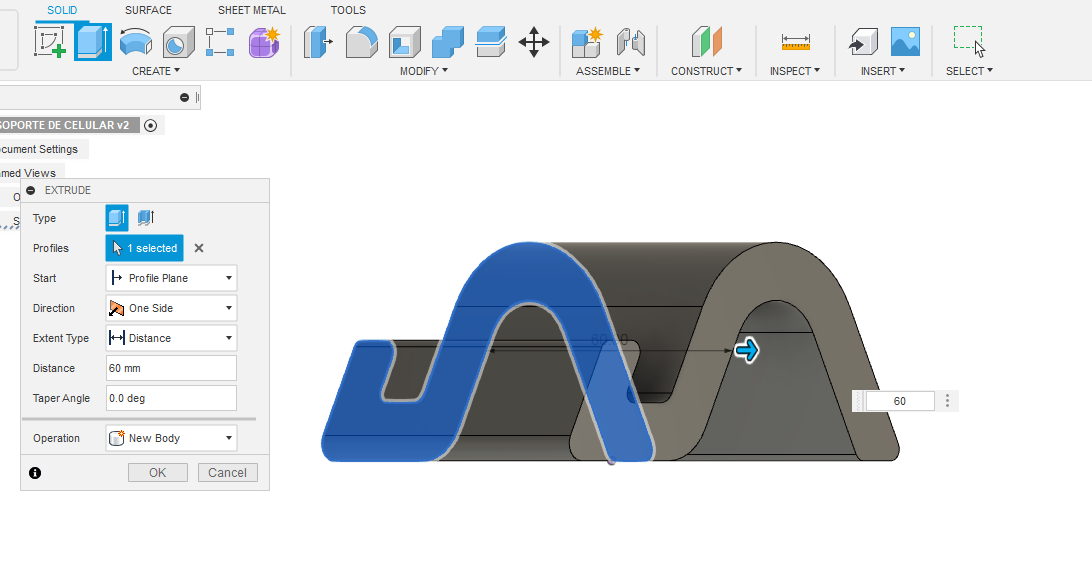Image resolution: width=1092 pixels, height=574 pixels.
Task: Confirm extrude with OK button
Action: tap(157, 472)
